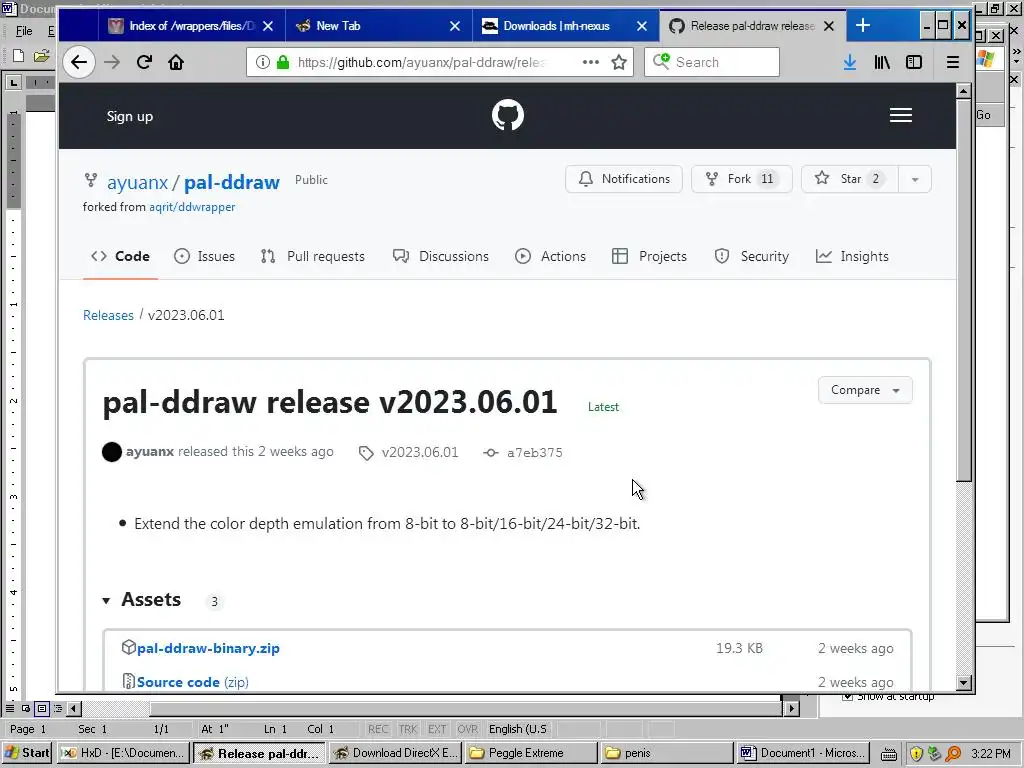Select the Security repository tab

752,256
